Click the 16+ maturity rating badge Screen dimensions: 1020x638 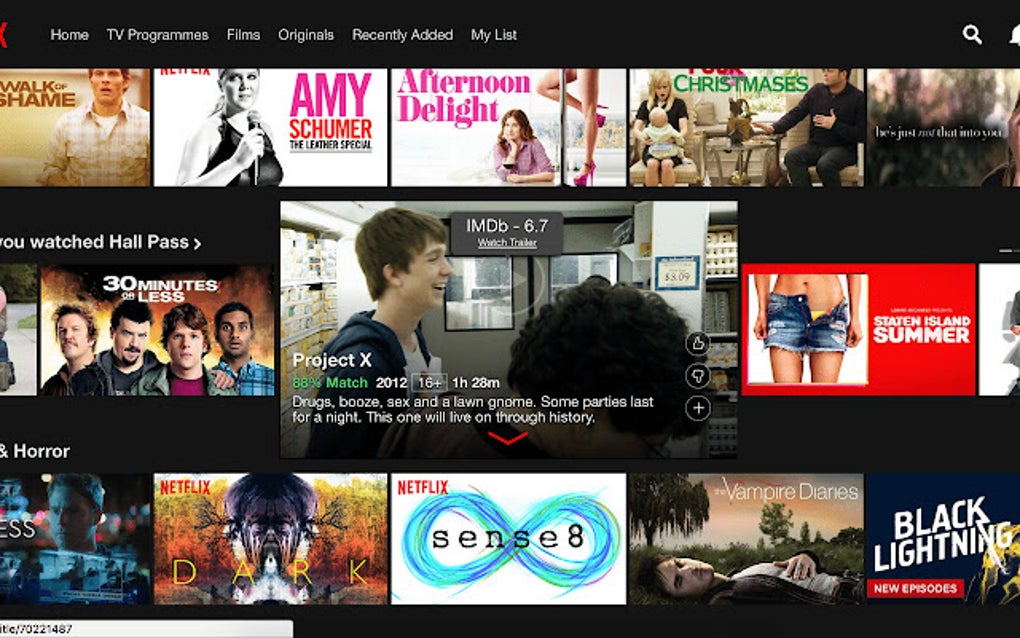[429, 382]
